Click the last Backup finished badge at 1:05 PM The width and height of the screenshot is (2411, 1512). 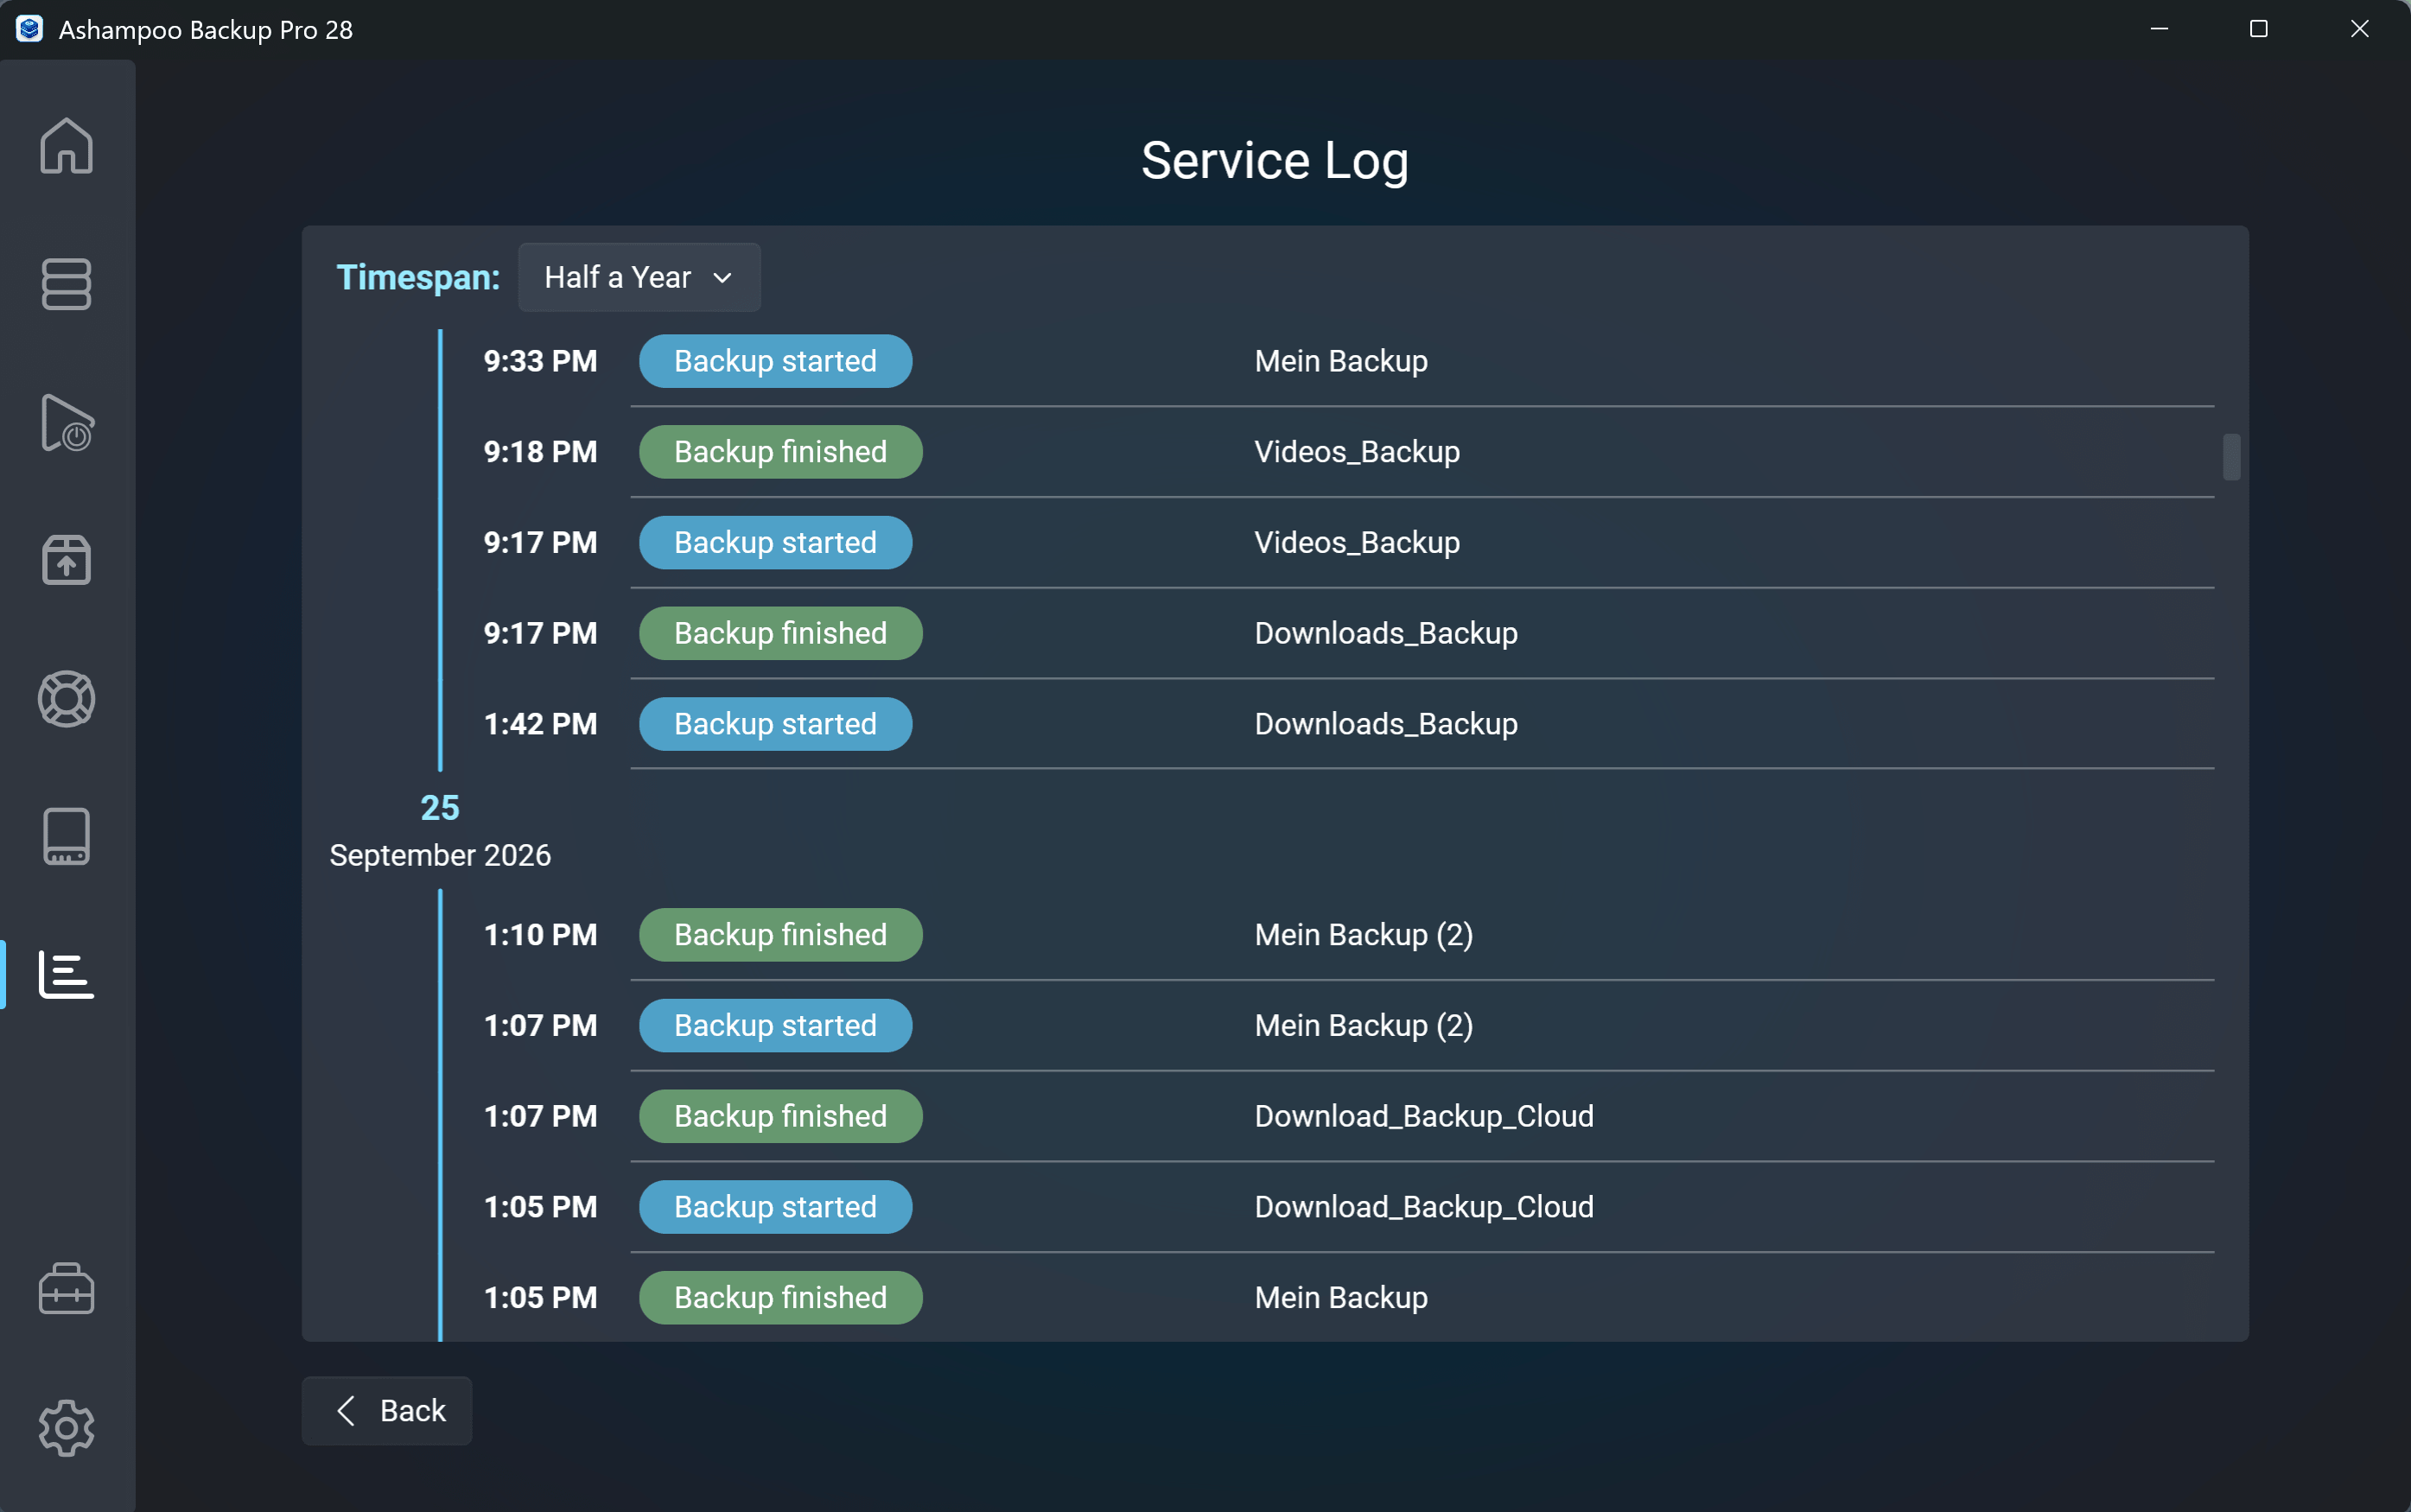[x=780, y=1297]
